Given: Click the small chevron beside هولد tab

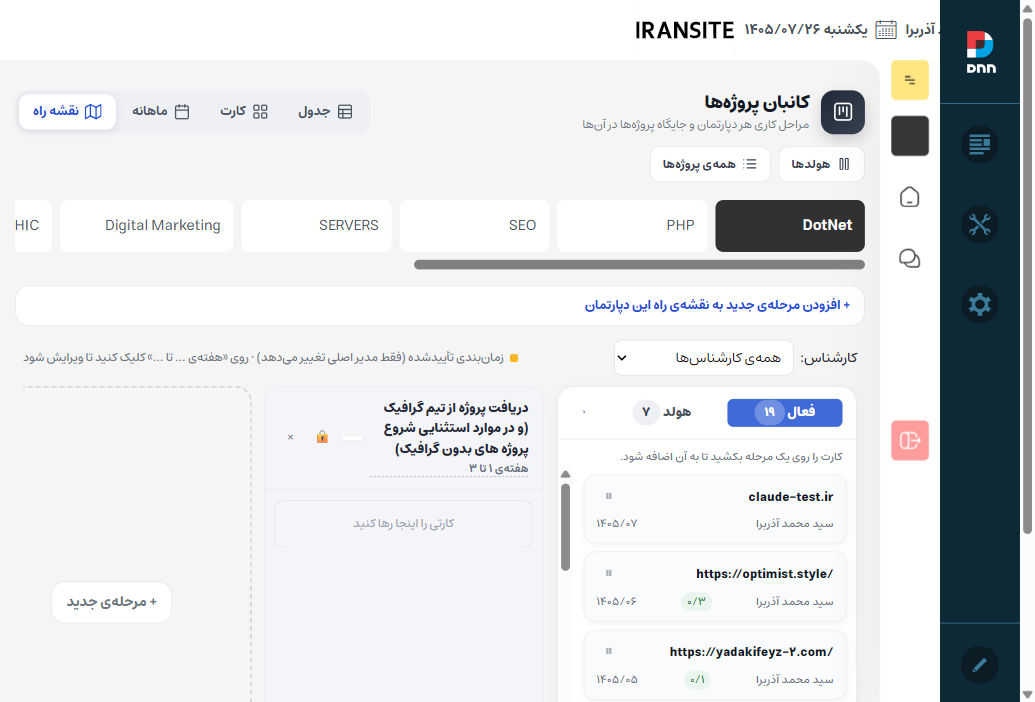Looking at the screenshot, I should (584, 412).
